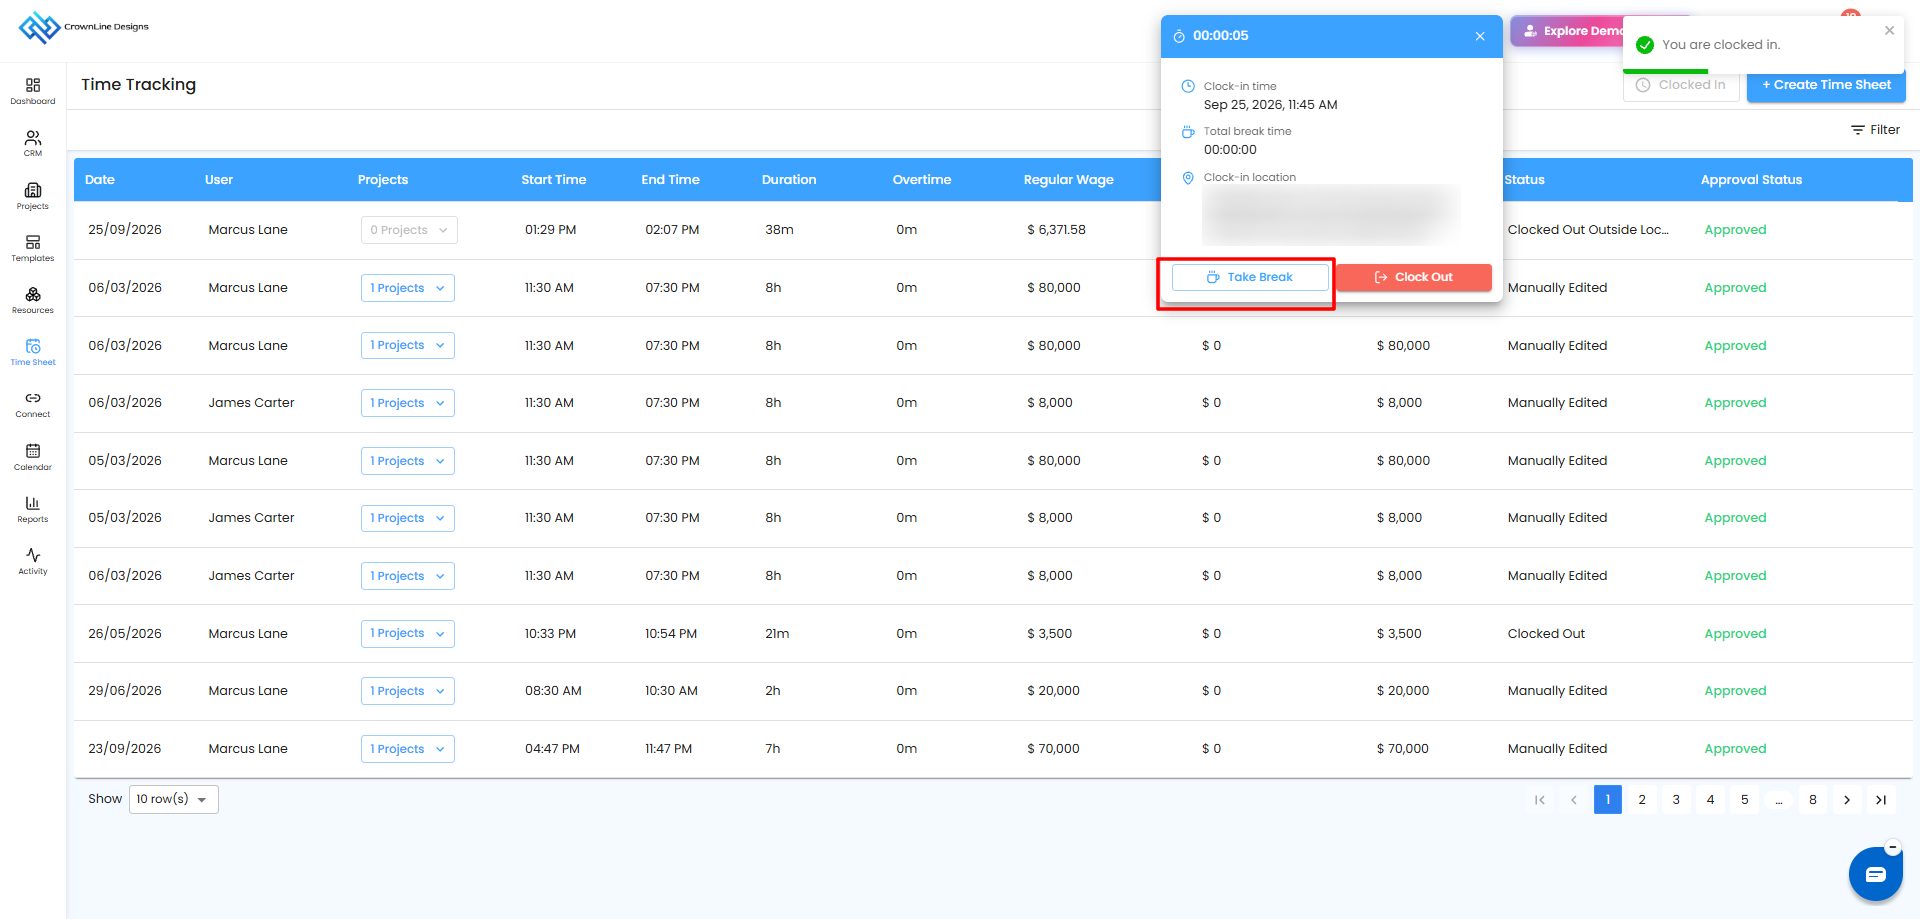Open the Filter options
Screen dimensions: 1920x919
1875,130
